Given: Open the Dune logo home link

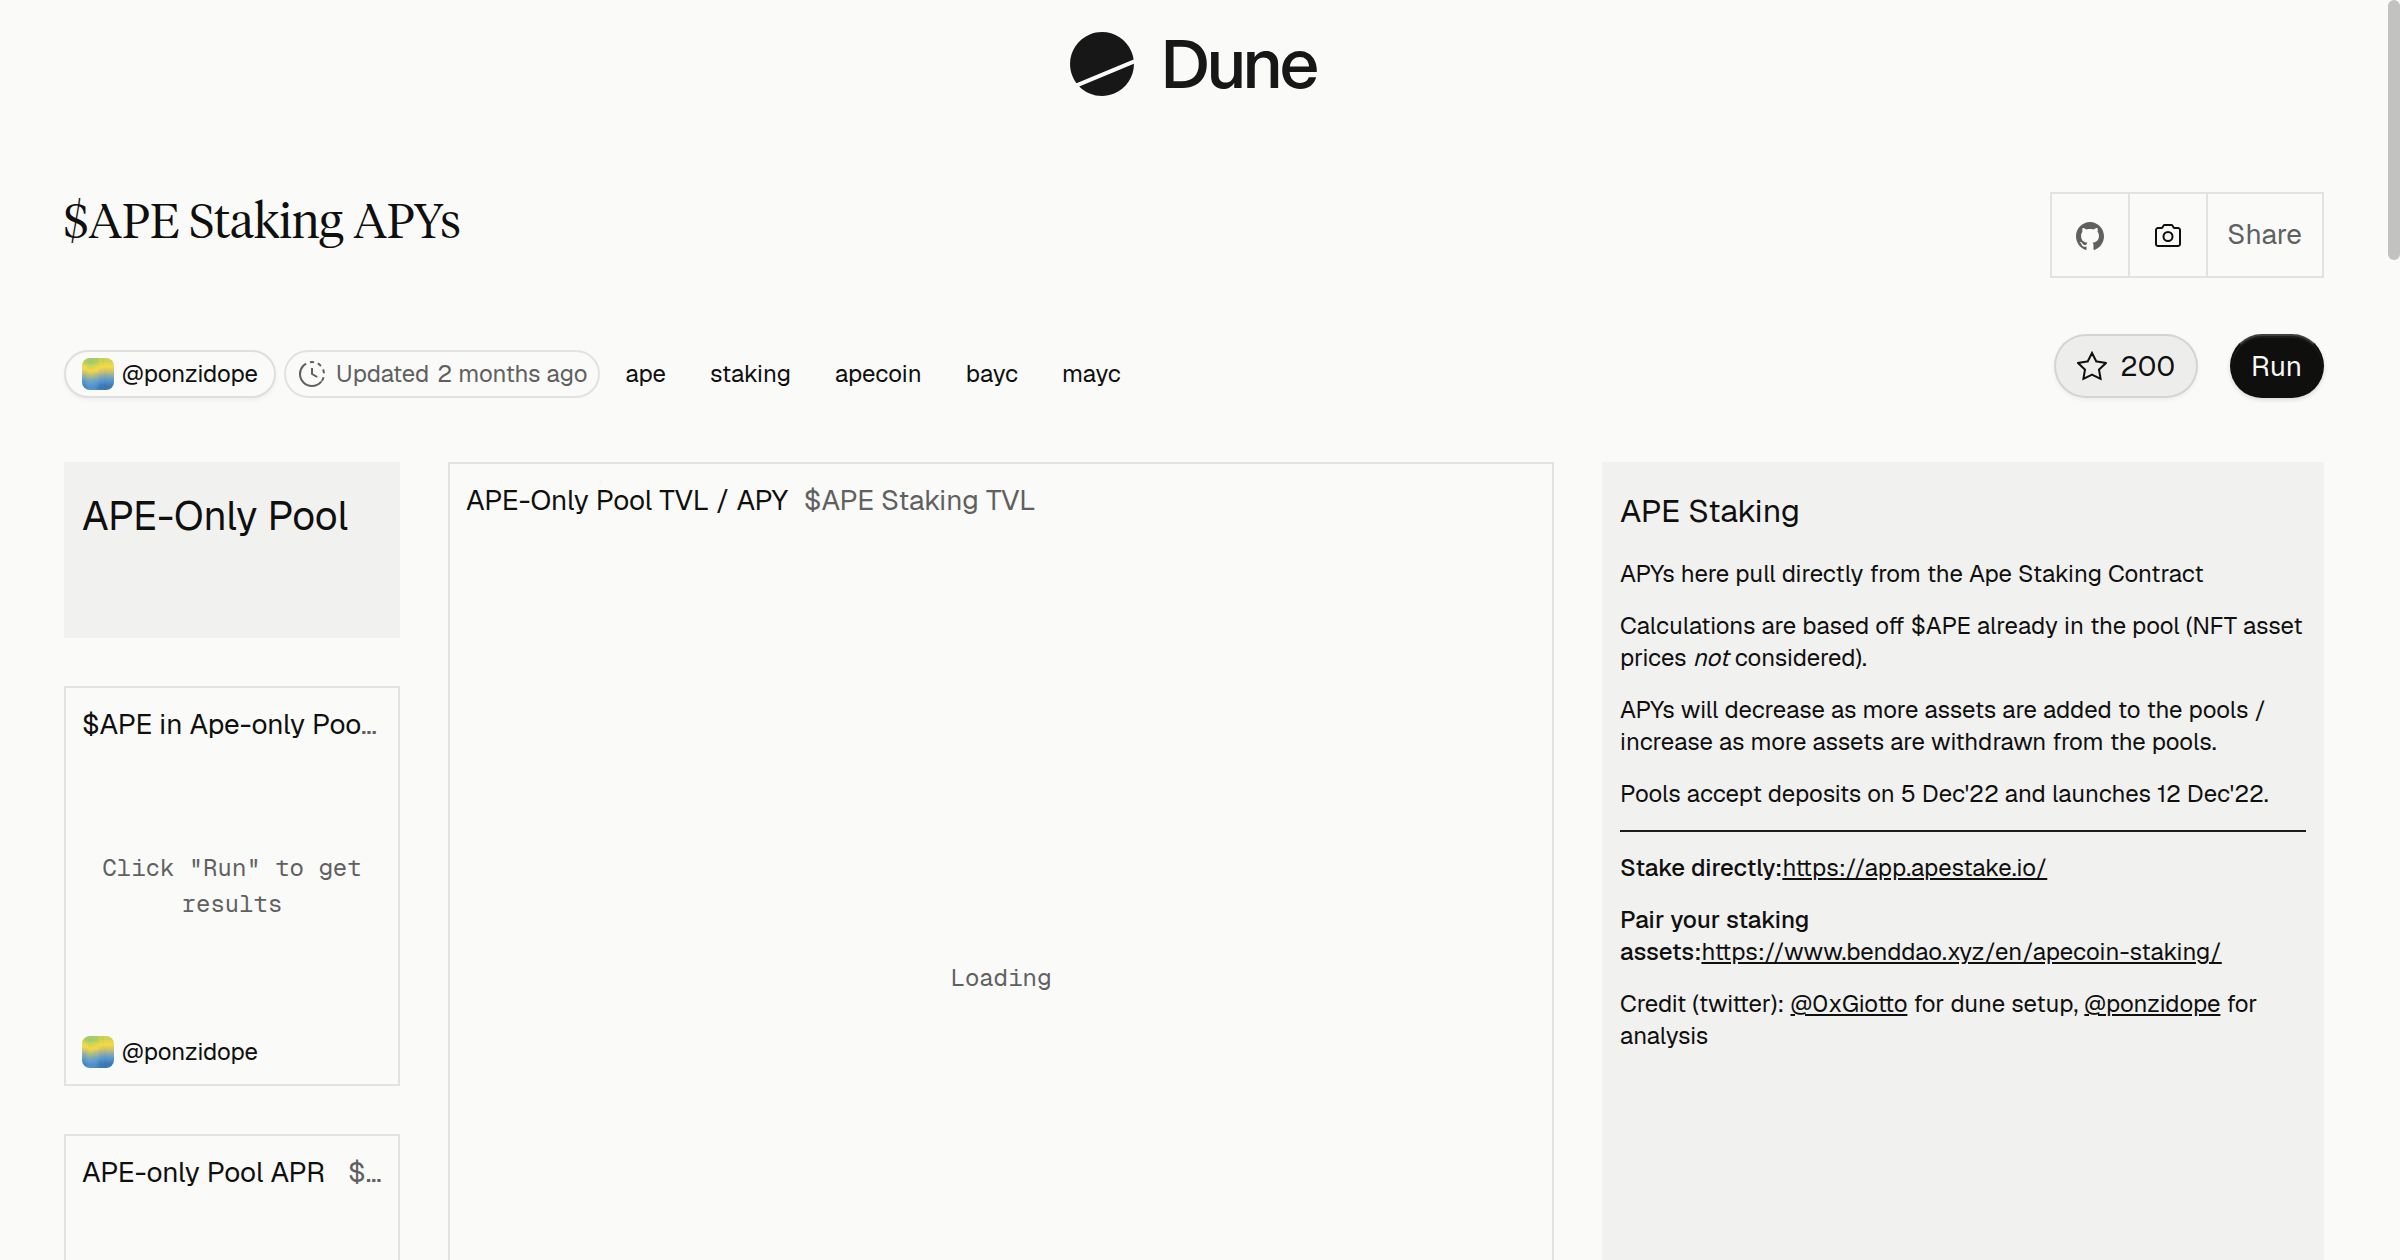Looking at the screenshot, I should pyautogui.click(x=1193, y=64).
